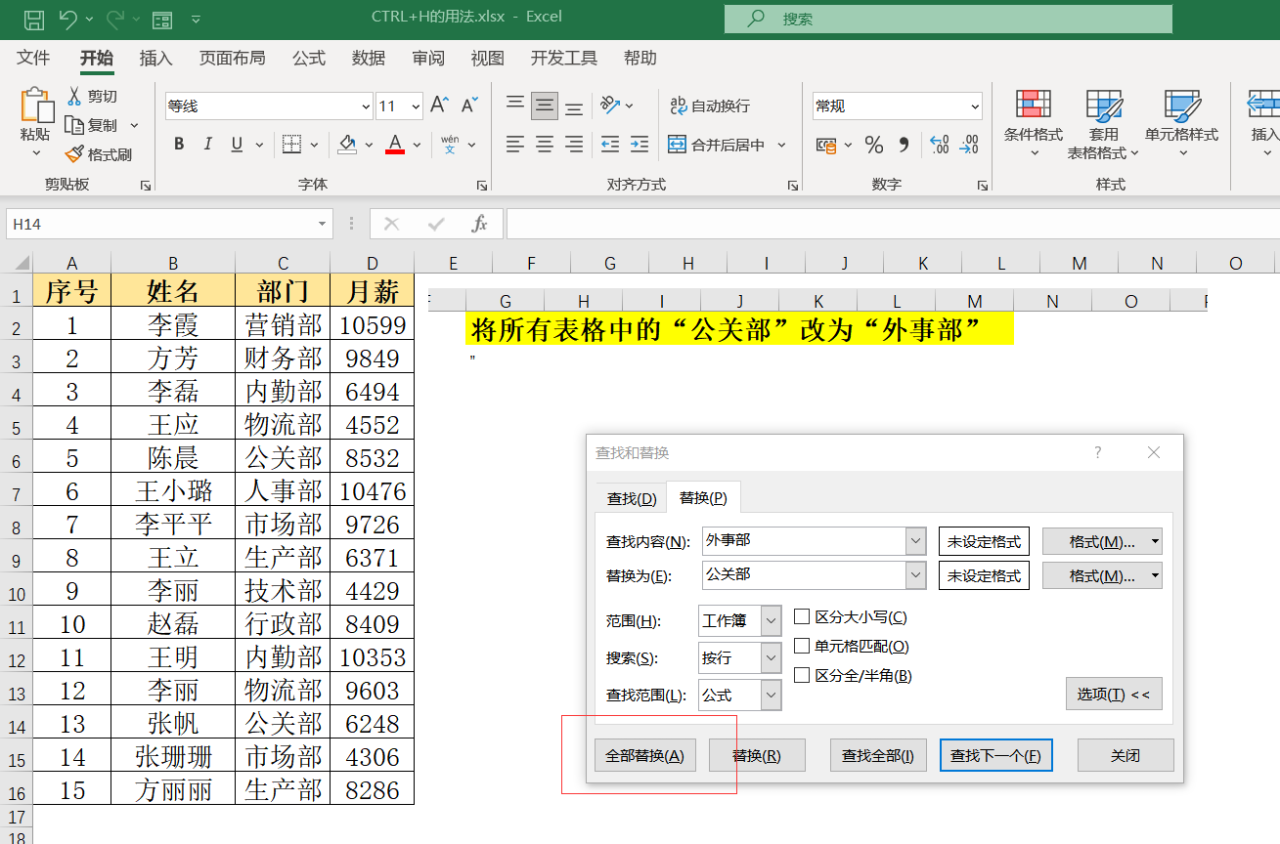Click the Format Painter (格式刷) icon
1280x844 pixels.
click(x=74, y=154)
